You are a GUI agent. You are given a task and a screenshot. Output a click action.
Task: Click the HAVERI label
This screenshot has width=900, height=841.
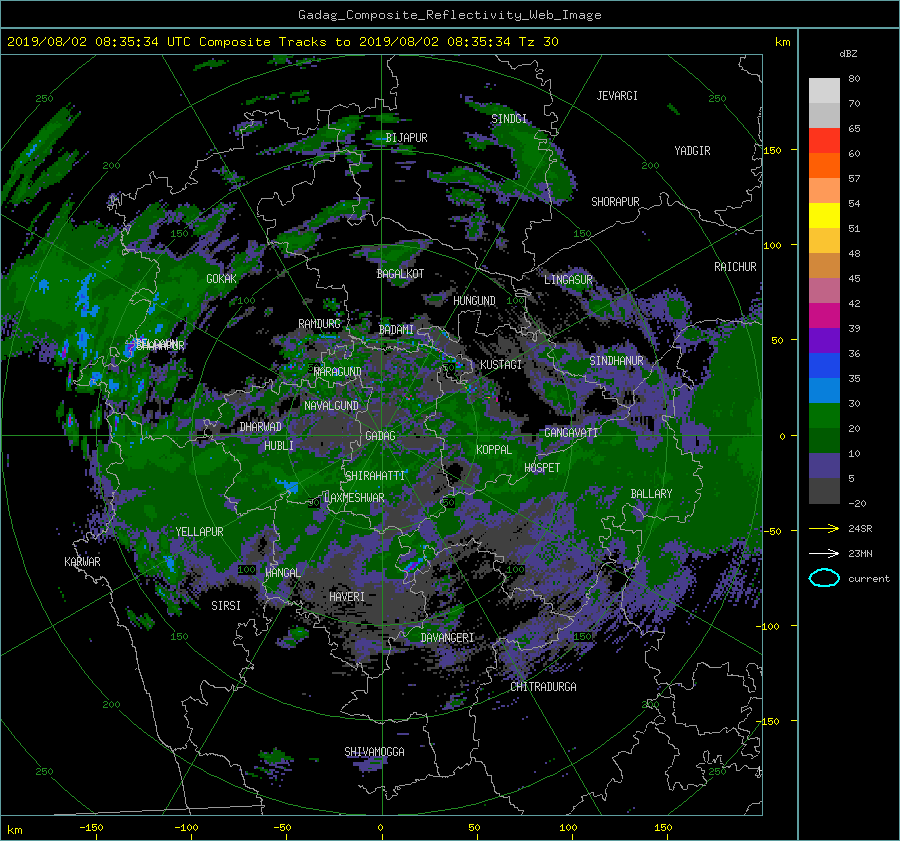(x=347, y=597)
